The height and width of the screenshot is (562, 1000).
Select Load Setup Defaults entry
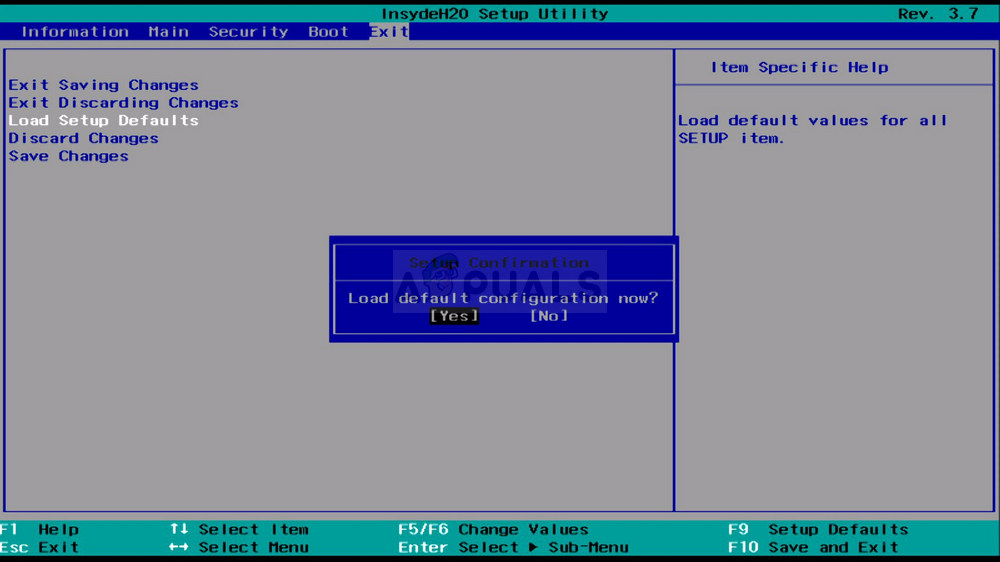coord(103,121)
